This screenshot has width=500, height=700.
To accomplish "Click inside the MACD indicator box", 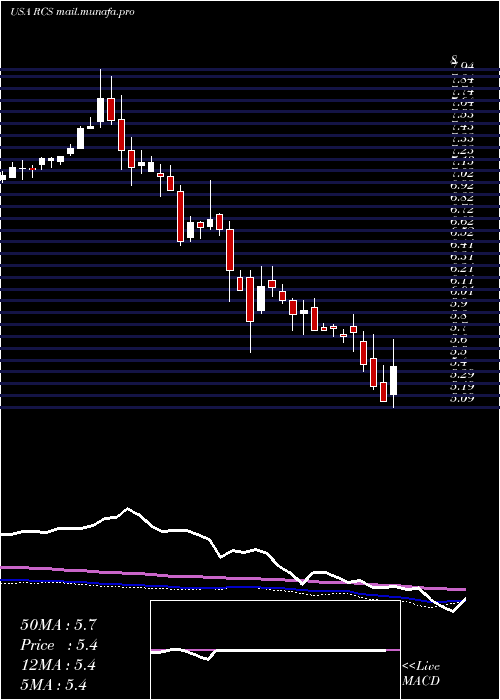I will tap(275, 650).
